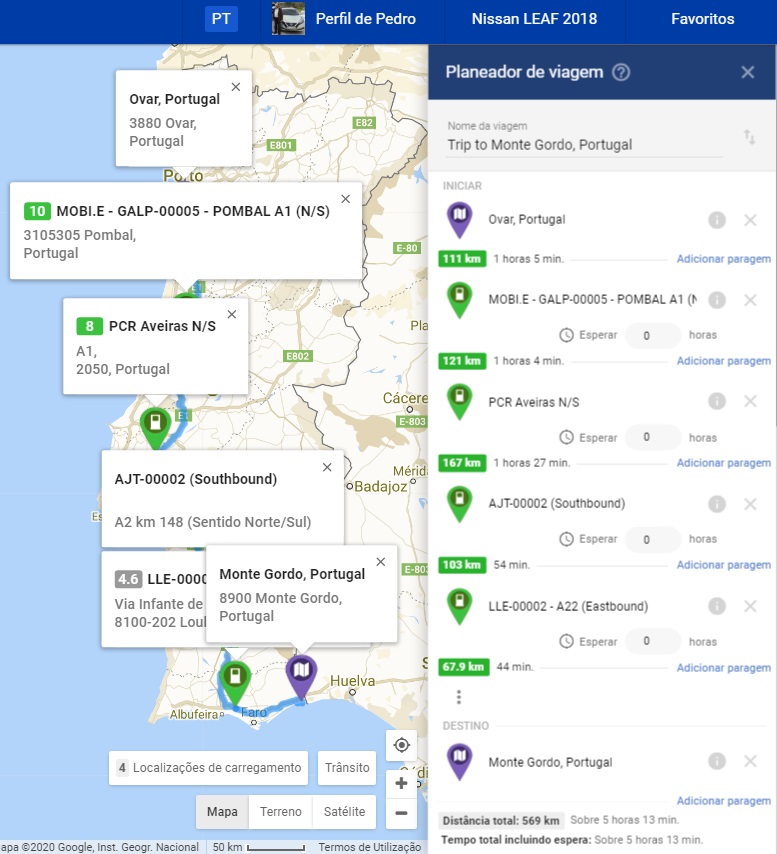The image size is (777, 854).
Task: Add a stop after the 103 km leg
Action: (724, 565)
